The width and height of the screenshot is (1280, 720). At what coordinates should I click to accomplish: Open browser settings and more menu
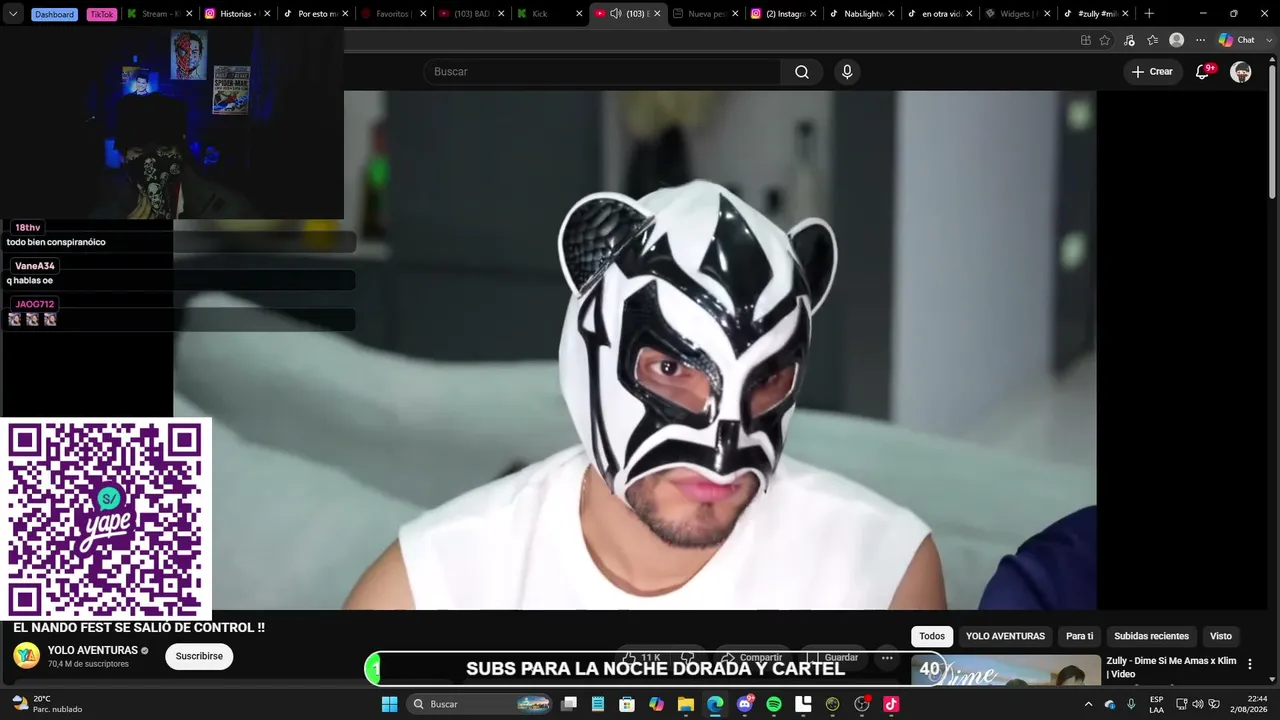coord(1201,40)
